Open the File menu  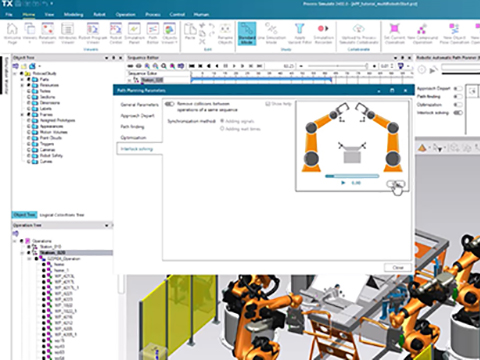9,14
